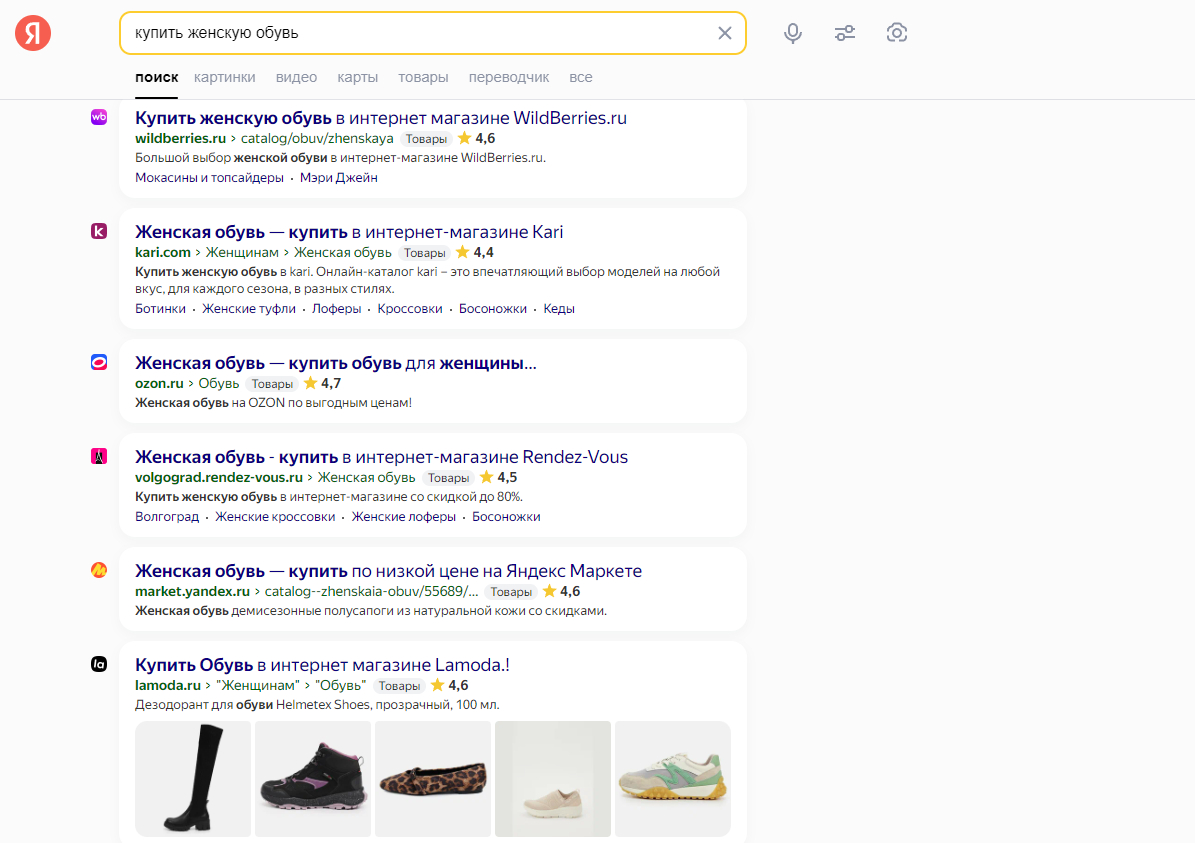
Task: Follow the Босоножки sitelink under Rendez-Vous
Action: point(506,517)
